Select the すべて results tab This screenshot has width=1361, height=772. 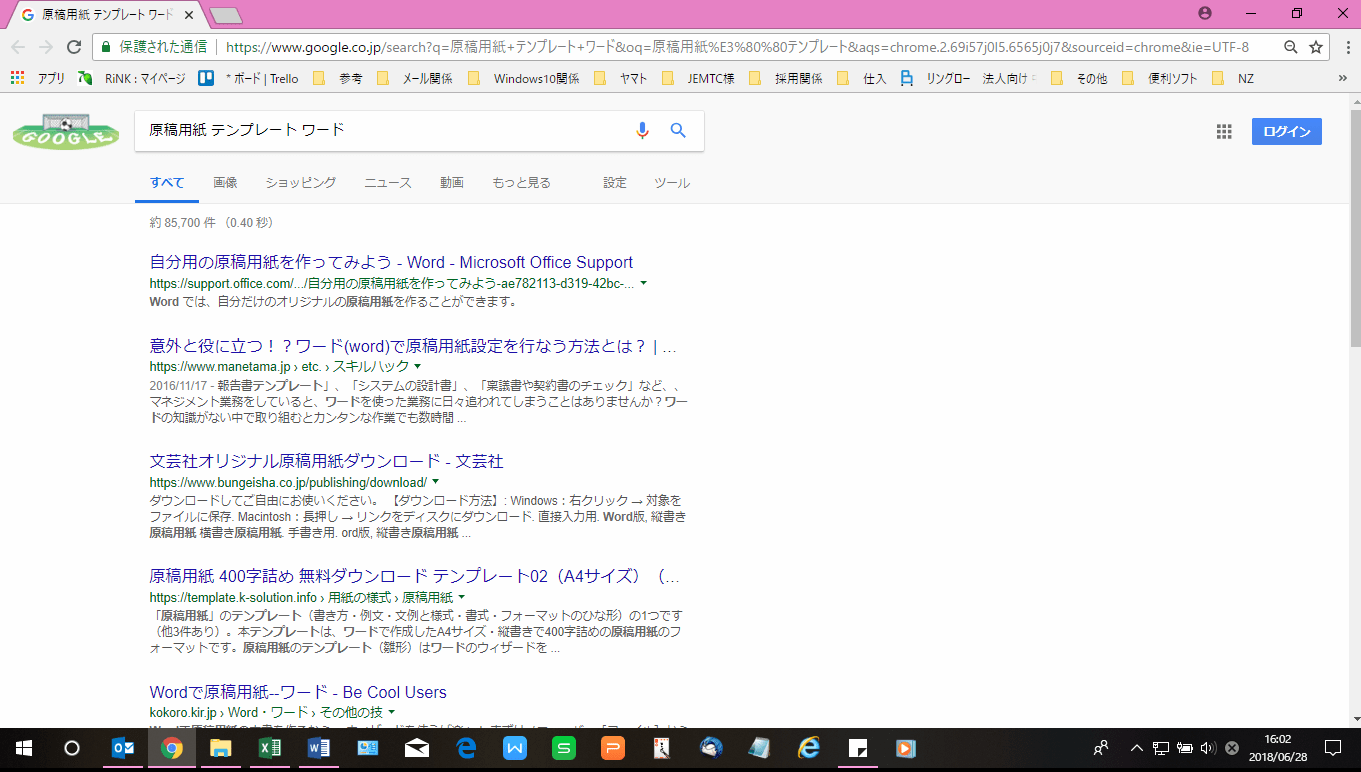coord(167,183)
